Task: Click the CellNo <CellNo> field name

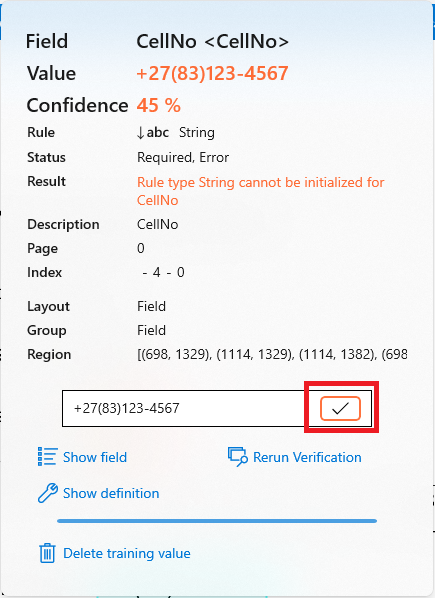Action: [x=213, y=41]
